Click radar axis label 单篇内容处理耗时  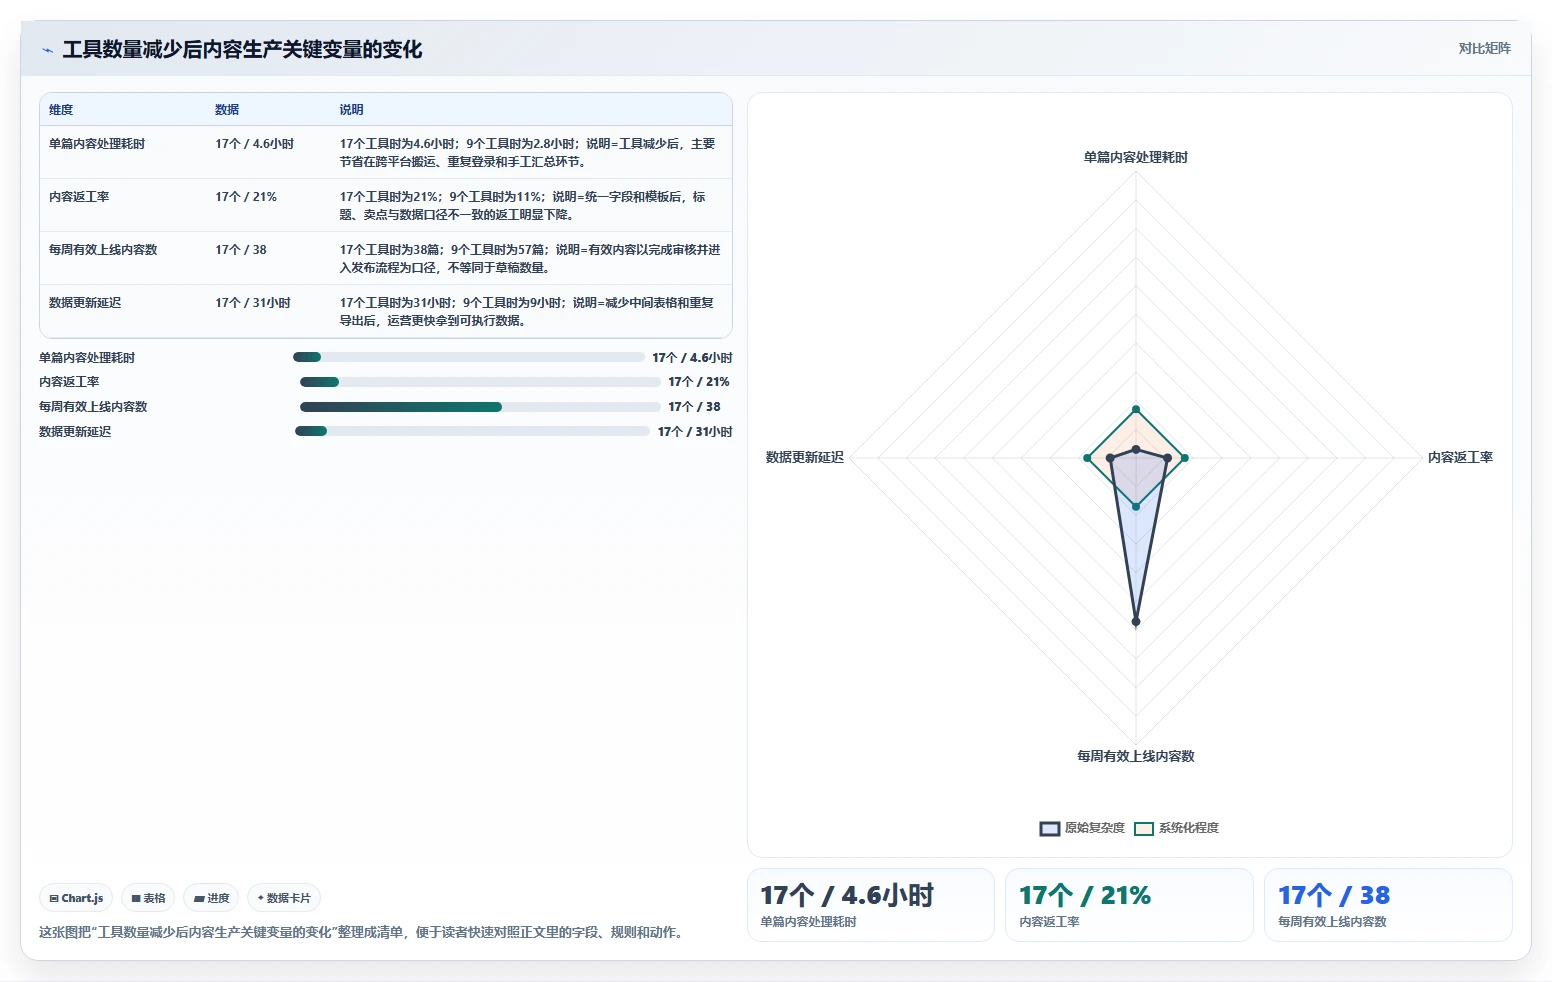coord(1136,157)
